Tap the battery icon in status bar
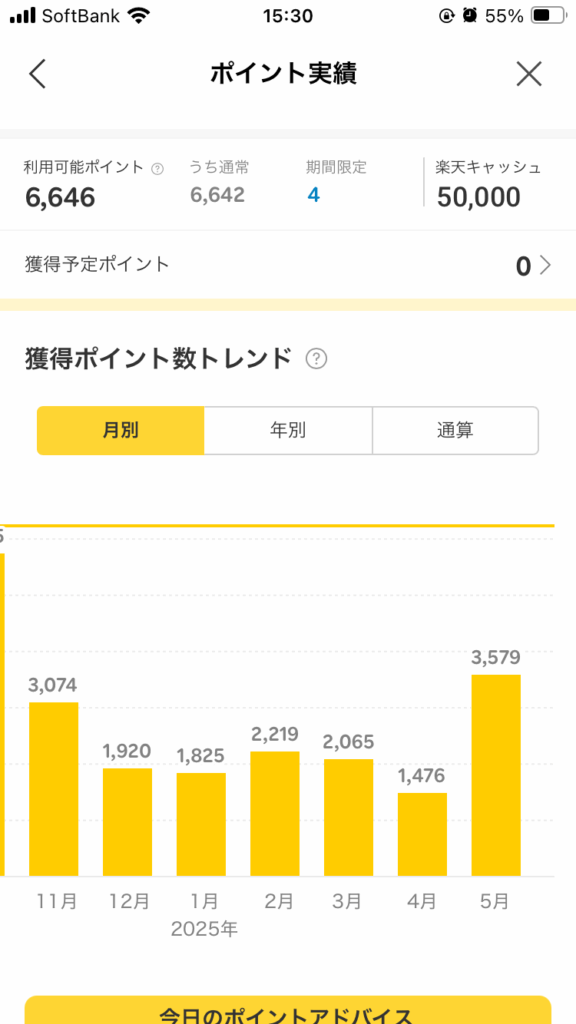This screenshot has height=1024, width=576. [x=549, y=16]
